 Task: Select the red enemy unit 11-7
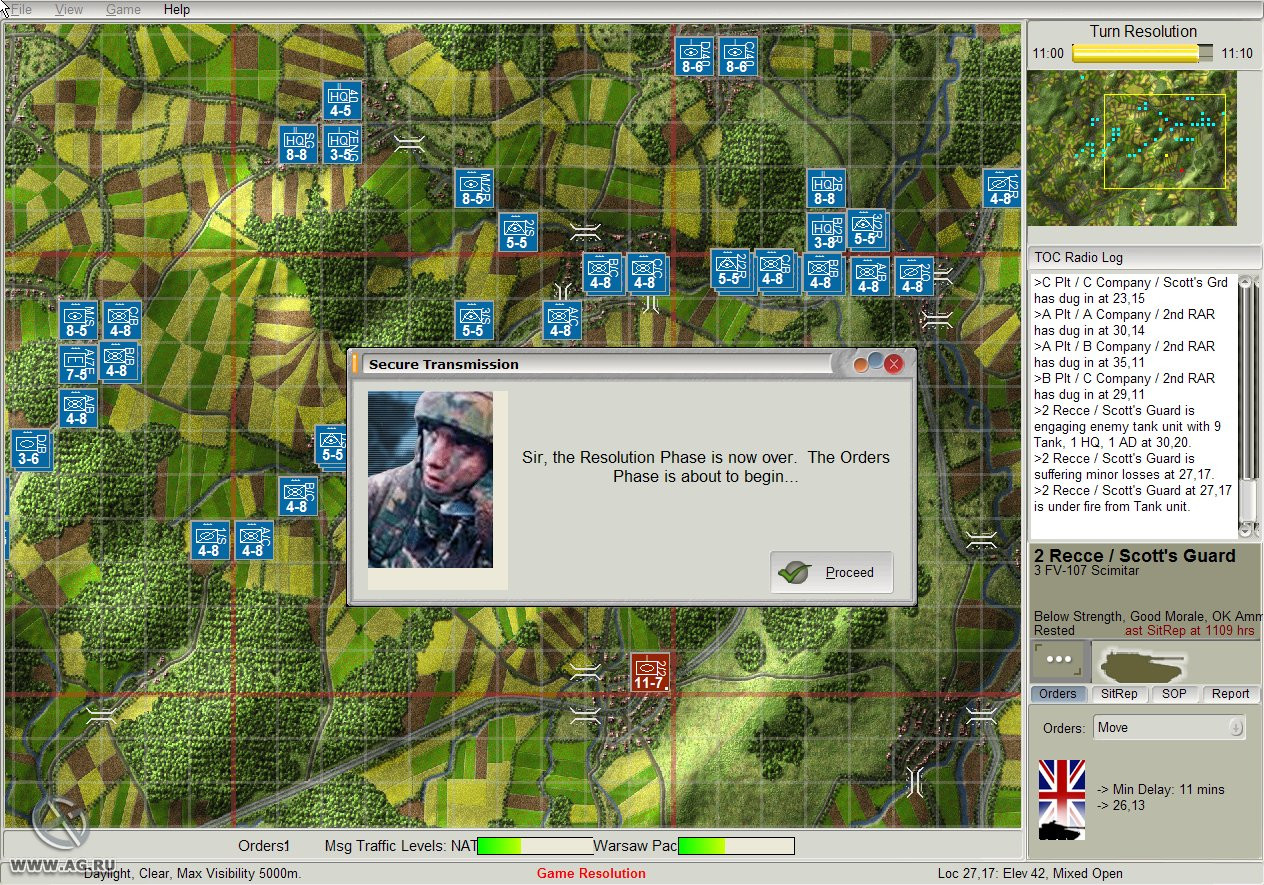point(650,672)
